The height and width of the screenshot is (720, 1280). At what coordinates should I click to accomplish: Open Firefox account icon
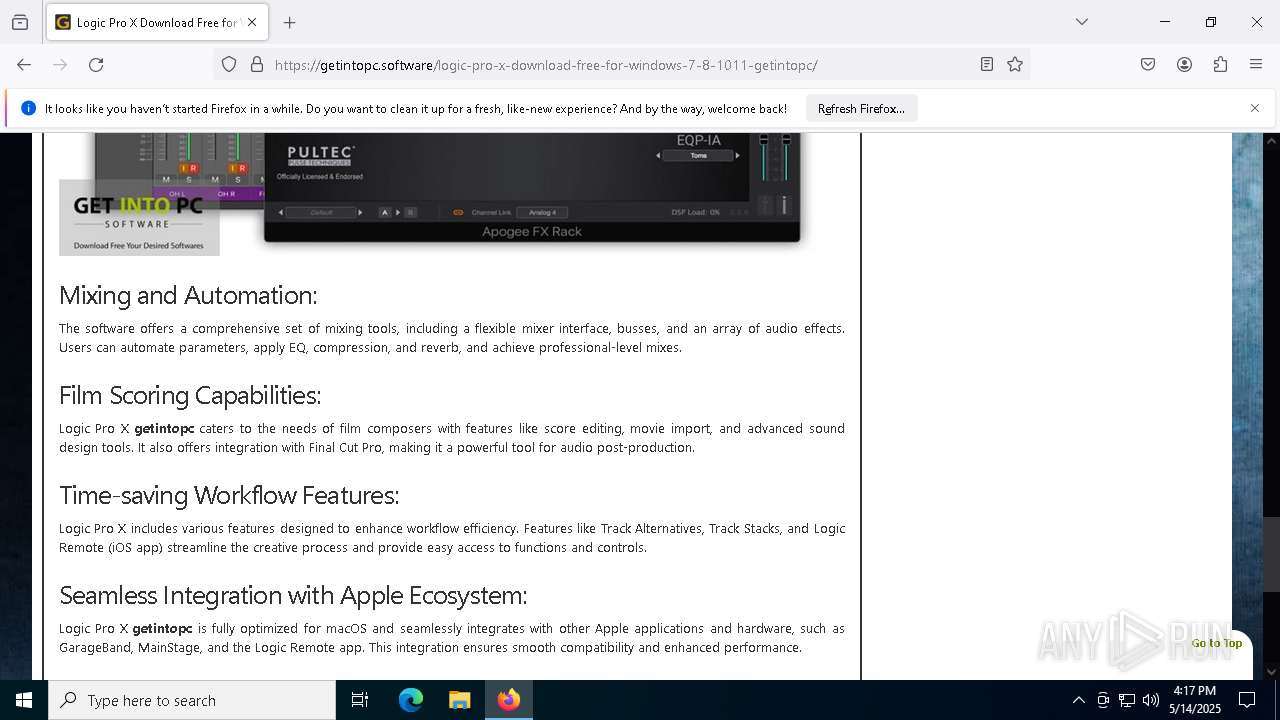1184,64
